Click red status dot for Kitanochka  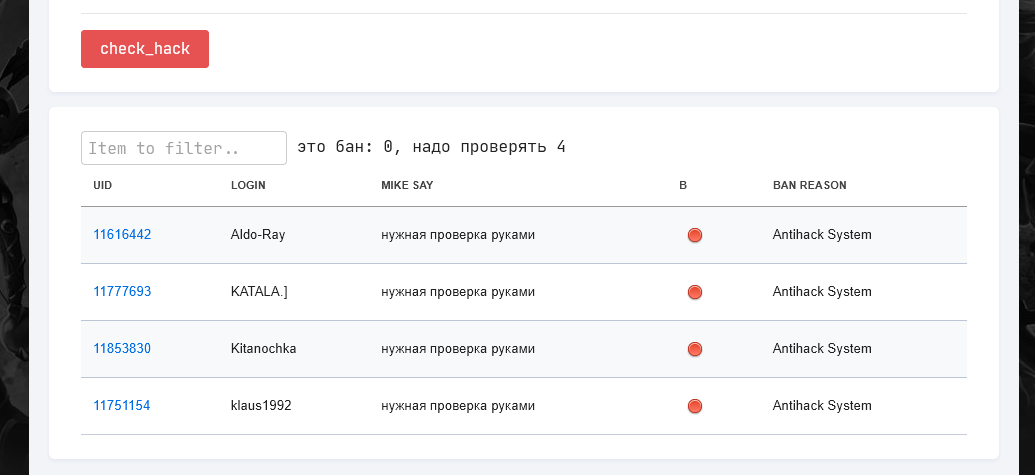(695, 350)
